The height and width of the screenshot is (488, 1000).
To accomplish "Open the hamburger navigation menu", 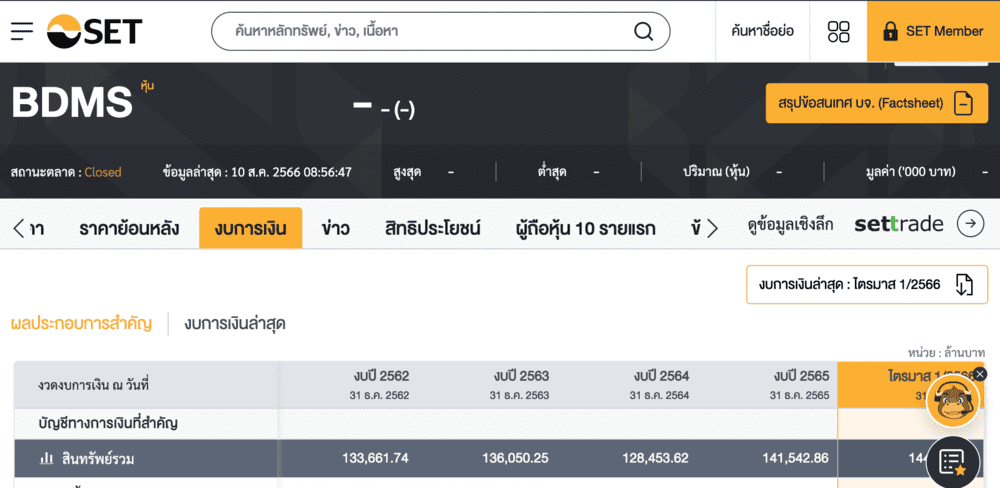I will [22, 31].
